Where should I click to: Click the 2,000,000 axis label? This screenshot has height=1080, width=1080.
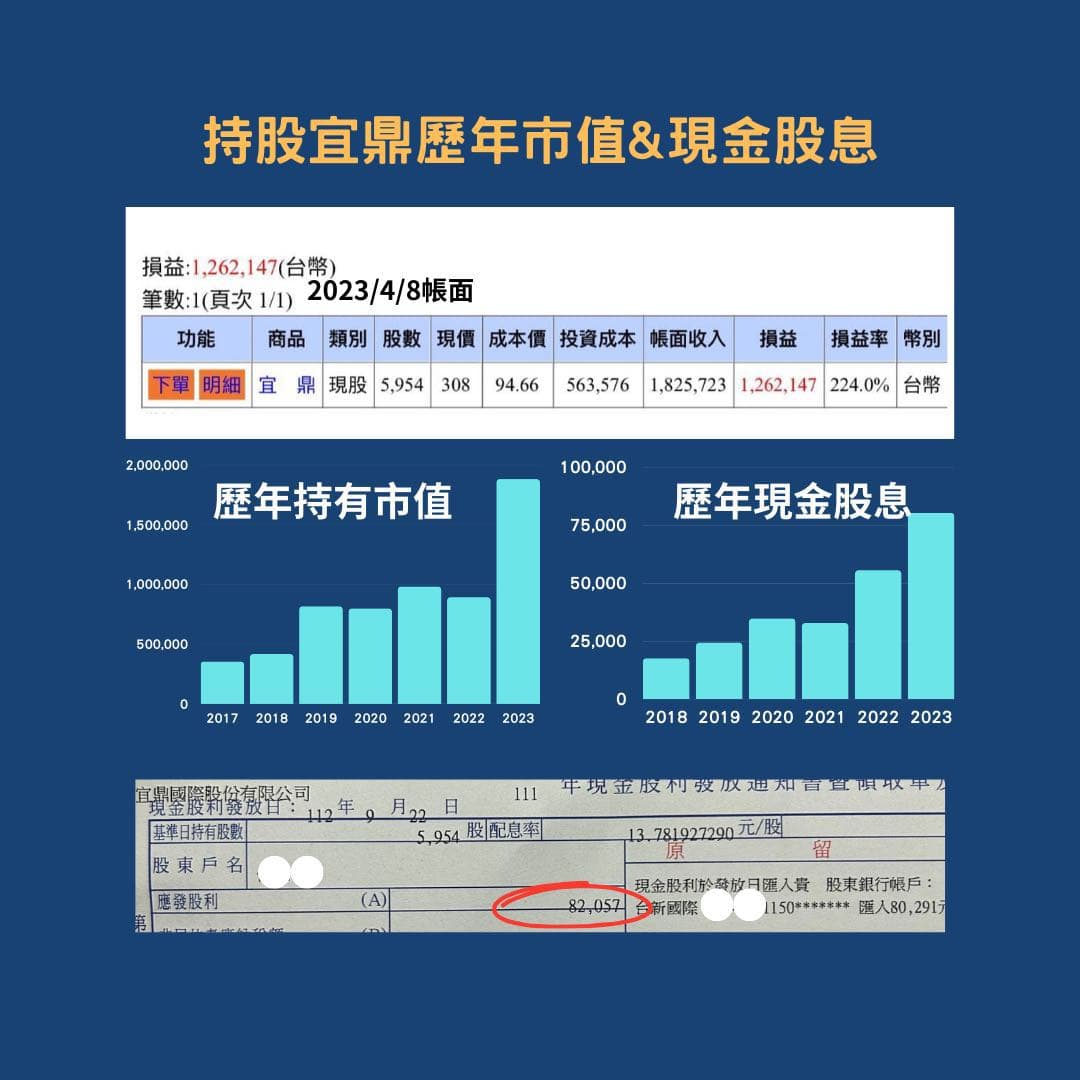[x=157, y=466]
